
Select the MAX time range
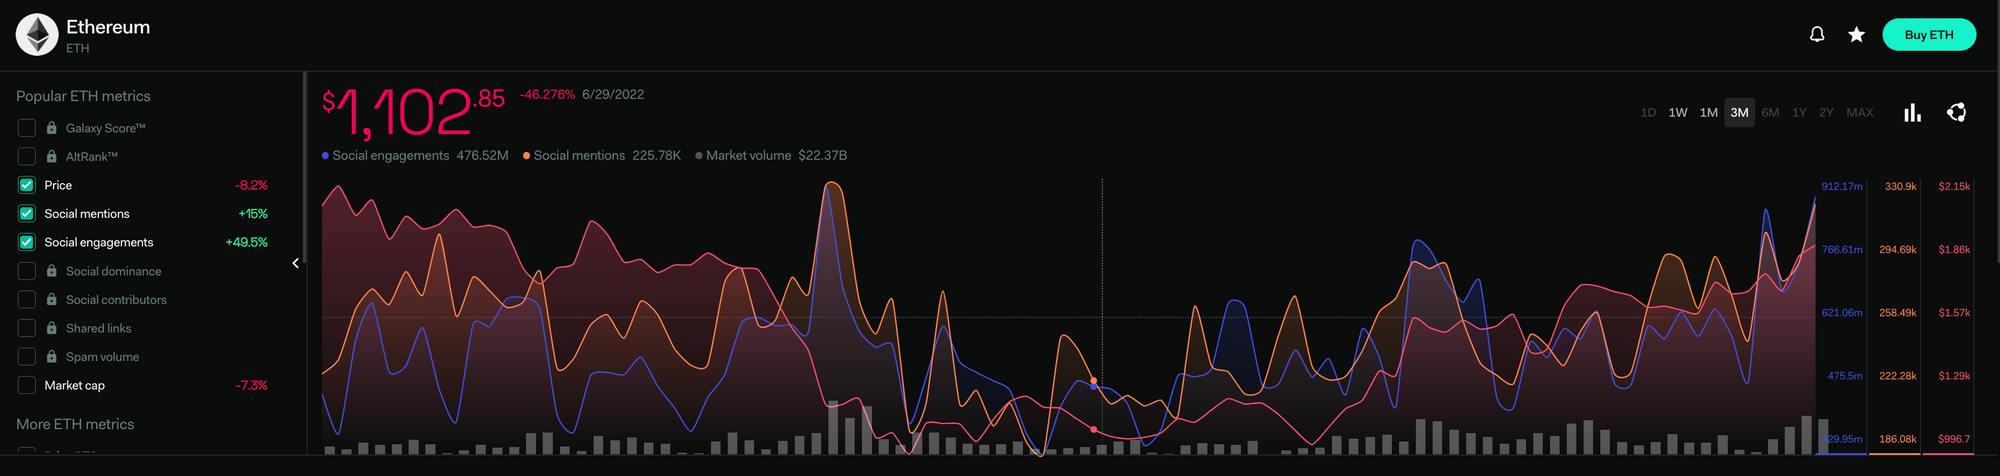(x=1860, y=113)
